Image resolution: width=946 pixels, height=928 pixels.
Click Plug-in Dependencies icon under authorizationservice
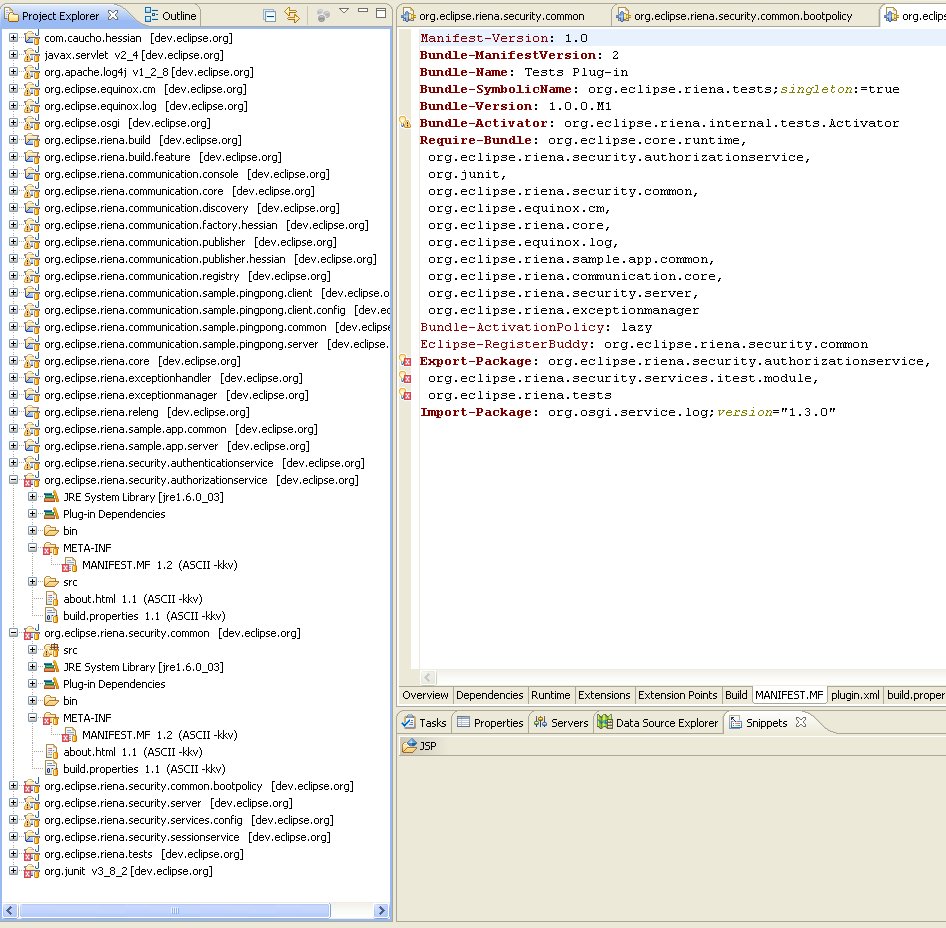coord(51,514)
